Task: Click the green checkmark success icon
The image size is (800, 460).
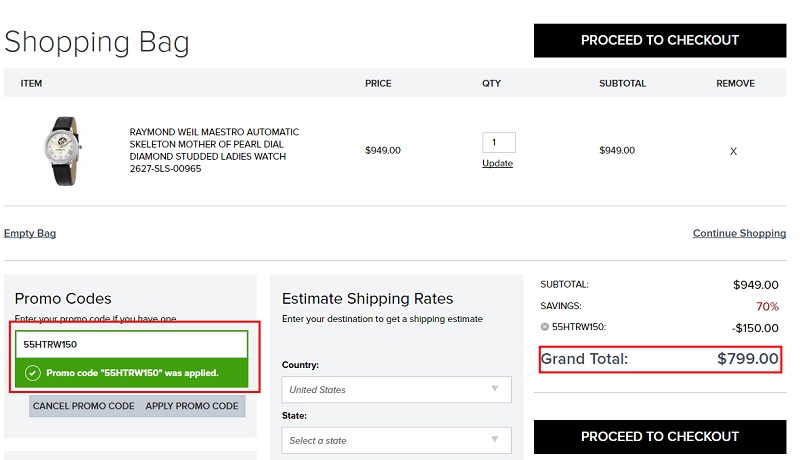Action: (33, 373)
